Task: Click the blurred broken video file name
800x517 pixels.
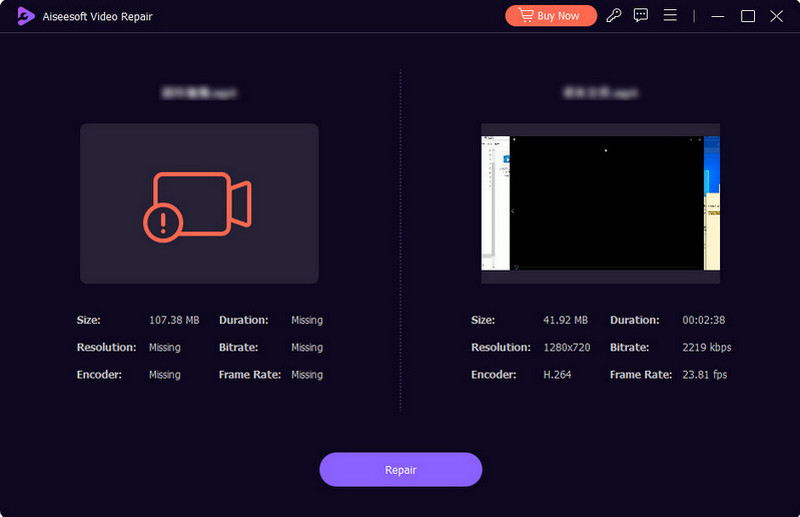Action: (199, 93)
